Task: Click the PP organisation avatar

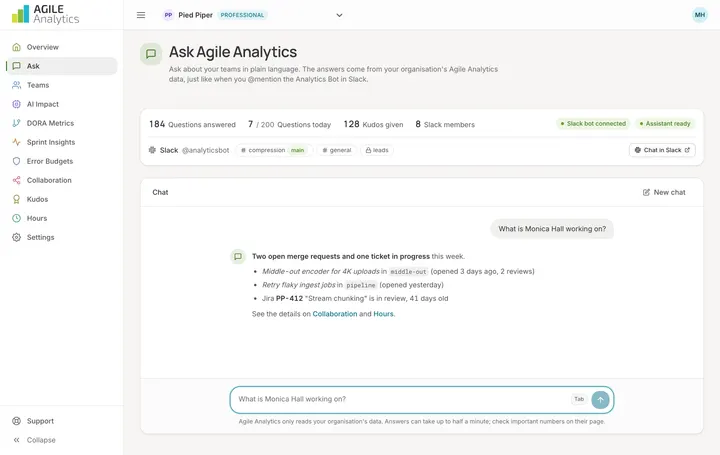Action: click(x=169, y=15)
